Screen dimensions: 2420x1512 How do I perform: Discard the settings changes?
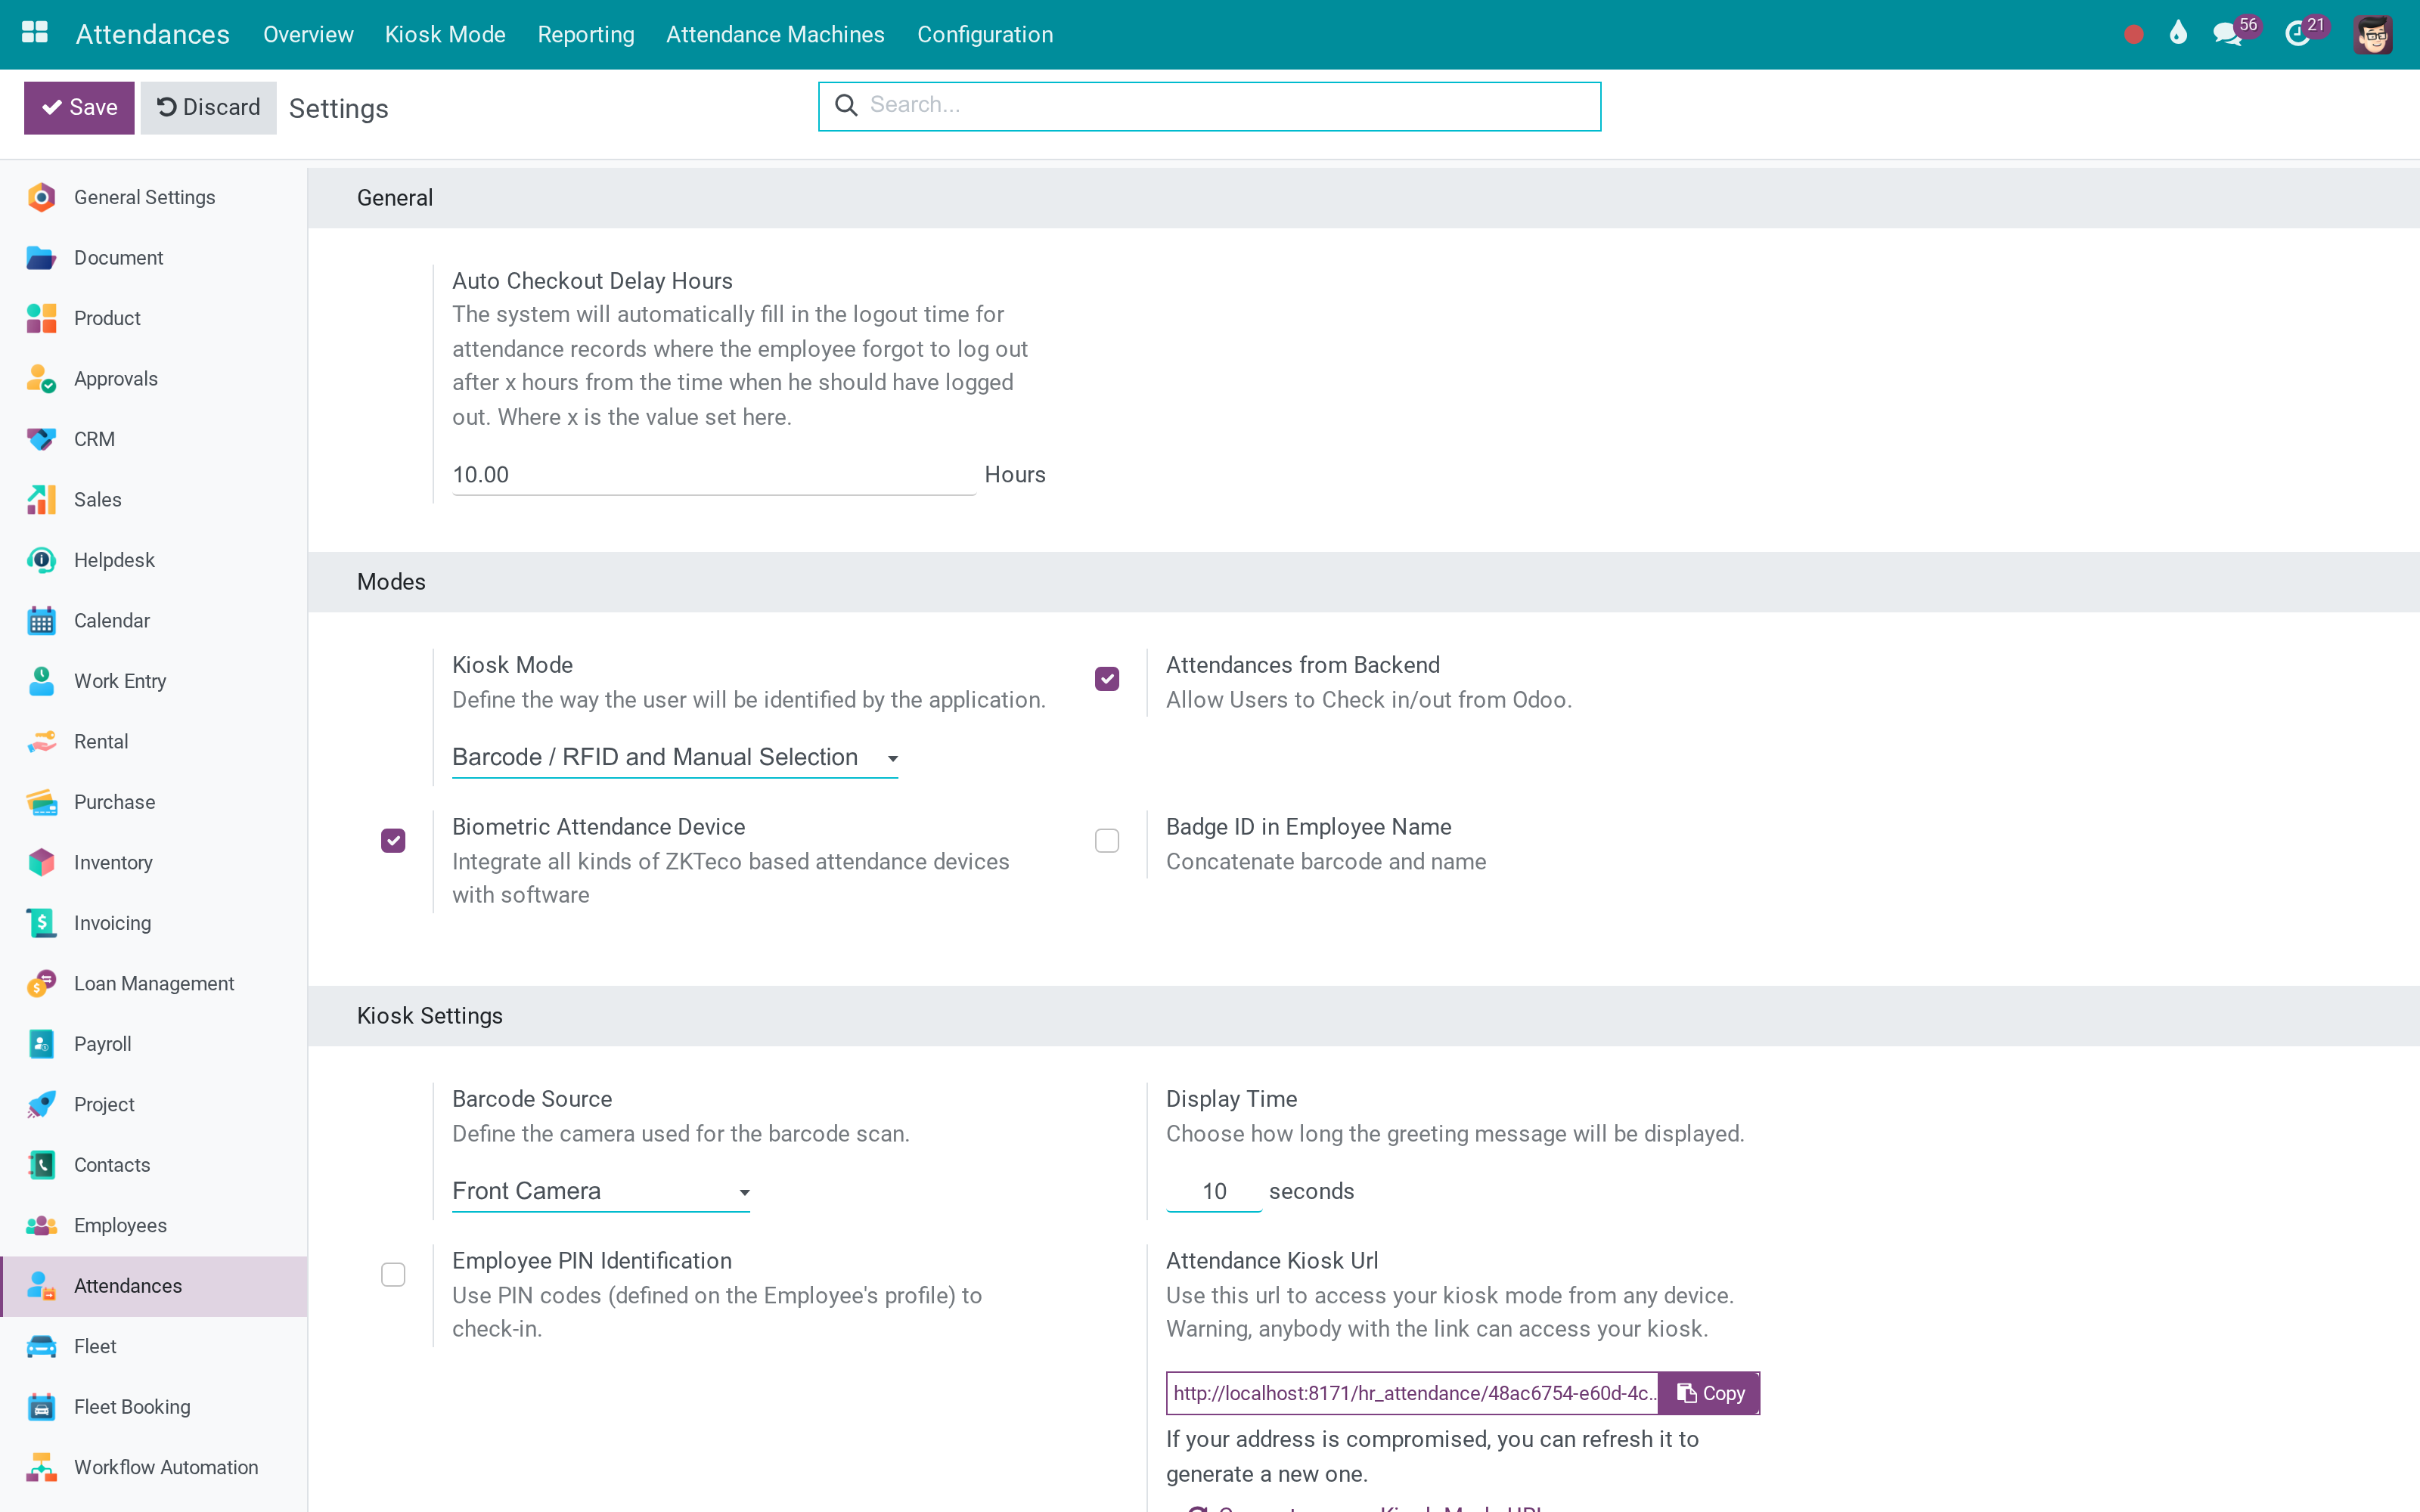(208, 108)
